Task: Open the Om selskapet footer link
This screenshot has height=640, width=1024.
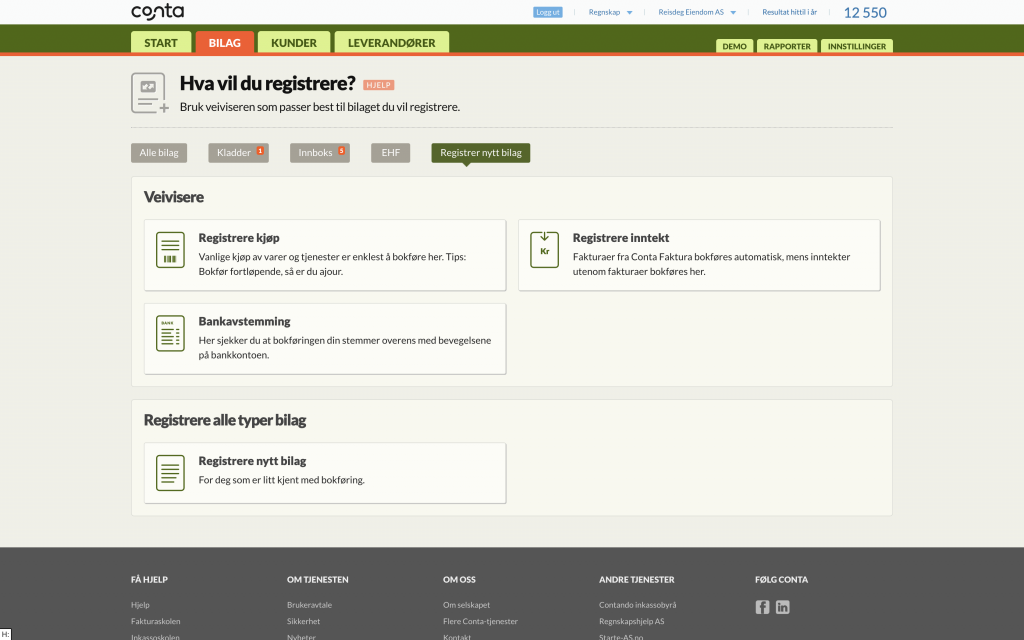Action: click(466, 605)
